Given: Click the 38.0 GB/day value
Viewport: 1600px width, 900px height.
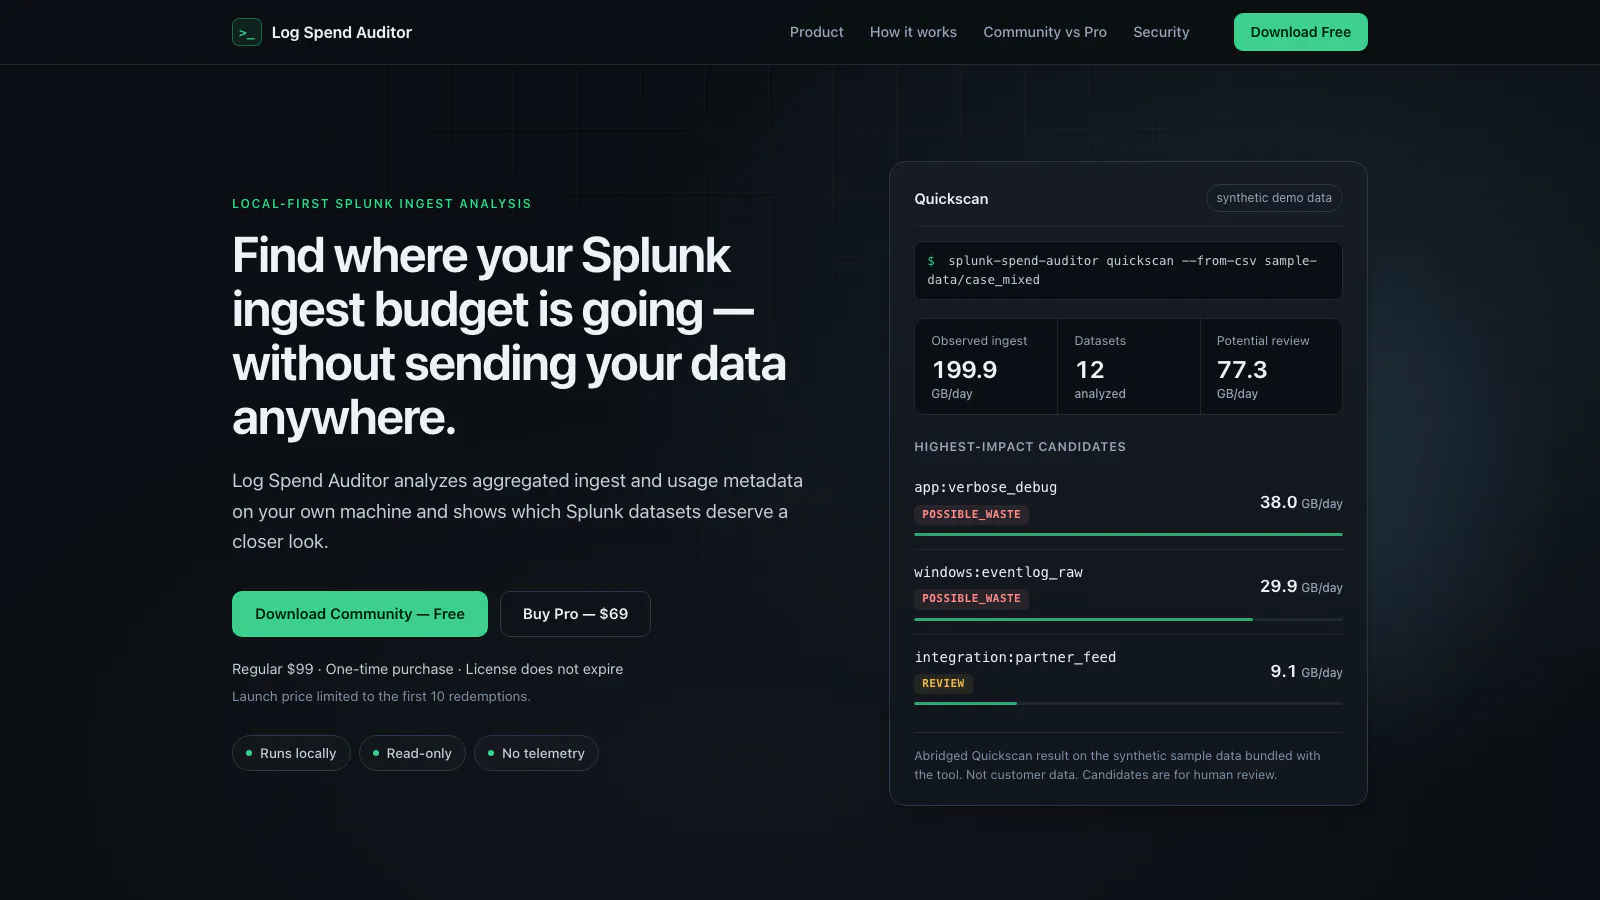Looking at the screenshot, I should click(1301, 502).
